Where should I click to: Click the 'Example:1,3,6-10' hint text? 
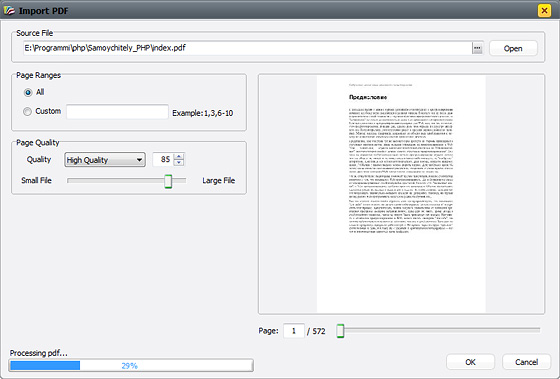click(202, 113)
